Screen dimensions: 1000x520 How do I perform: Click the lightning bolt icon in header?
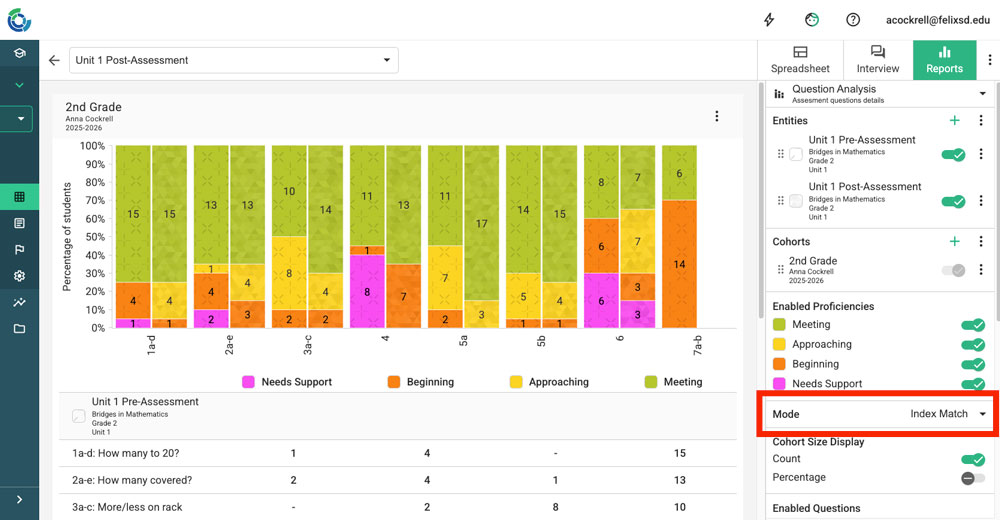pyautogui.click(x=769, y=20)
